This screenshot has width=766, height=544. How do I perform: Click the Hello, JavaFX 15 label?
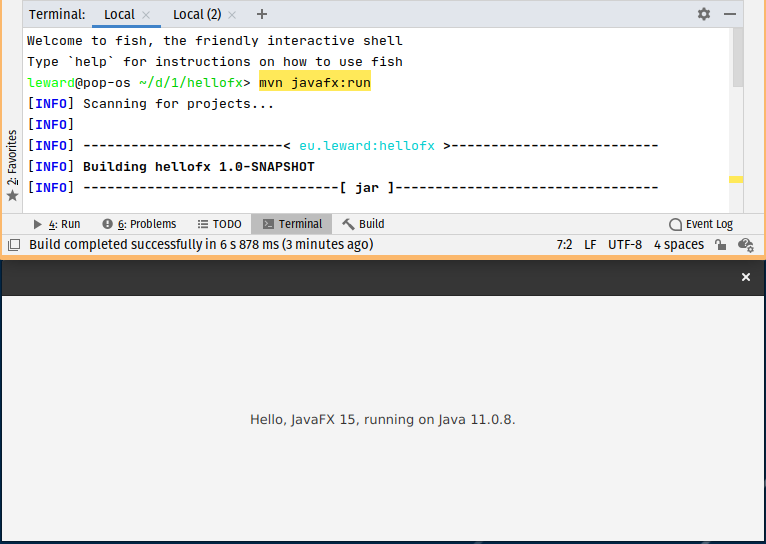click(383, 419)
